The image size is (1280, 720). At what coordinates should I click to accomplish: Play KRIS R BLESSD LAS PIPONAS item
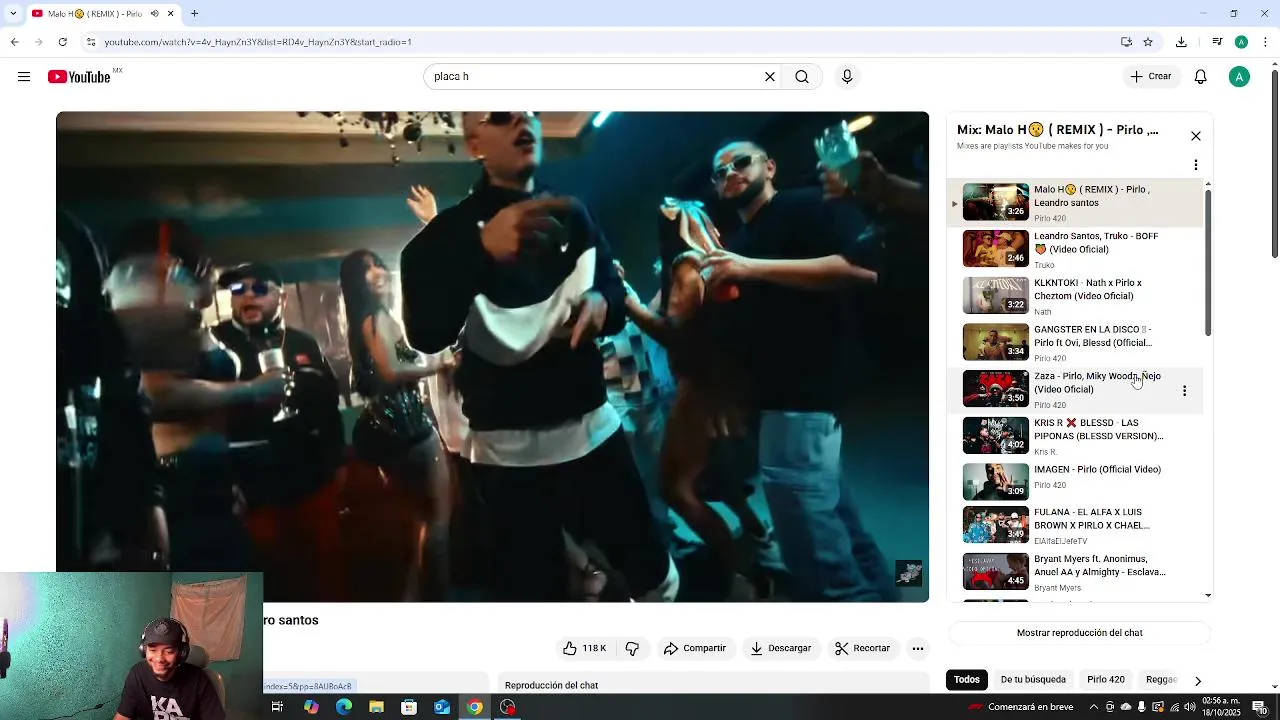pyautogui.click(x=1075, y=436)
